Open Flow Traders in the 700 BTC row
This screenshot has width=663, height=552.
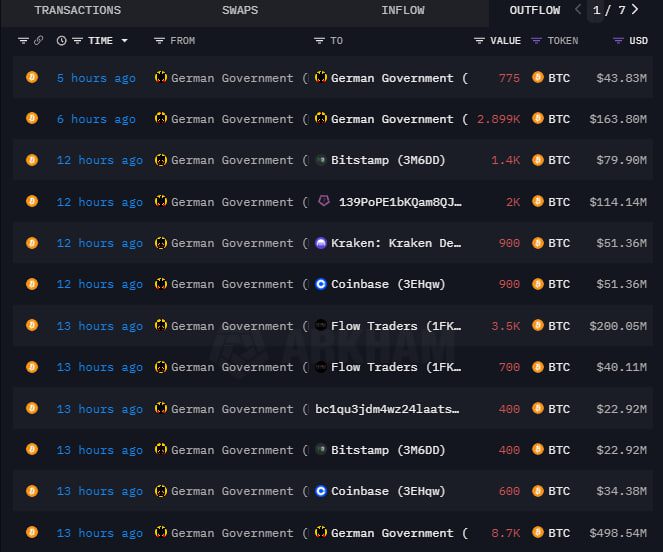click(x=396, y=367)
